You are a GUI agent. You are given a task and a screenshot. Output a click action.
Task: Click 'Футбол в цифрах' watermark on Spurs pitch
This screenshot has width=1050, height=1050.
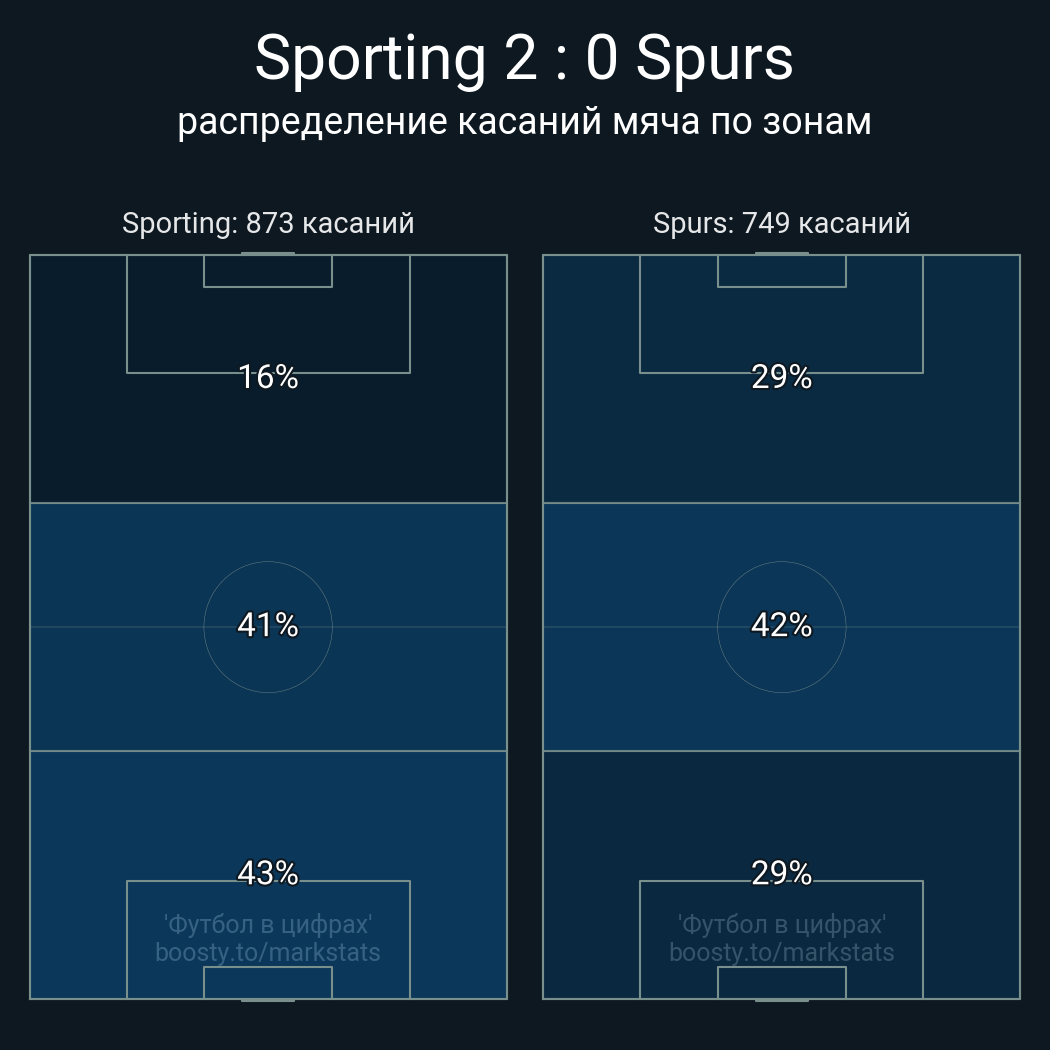(781, 924)
